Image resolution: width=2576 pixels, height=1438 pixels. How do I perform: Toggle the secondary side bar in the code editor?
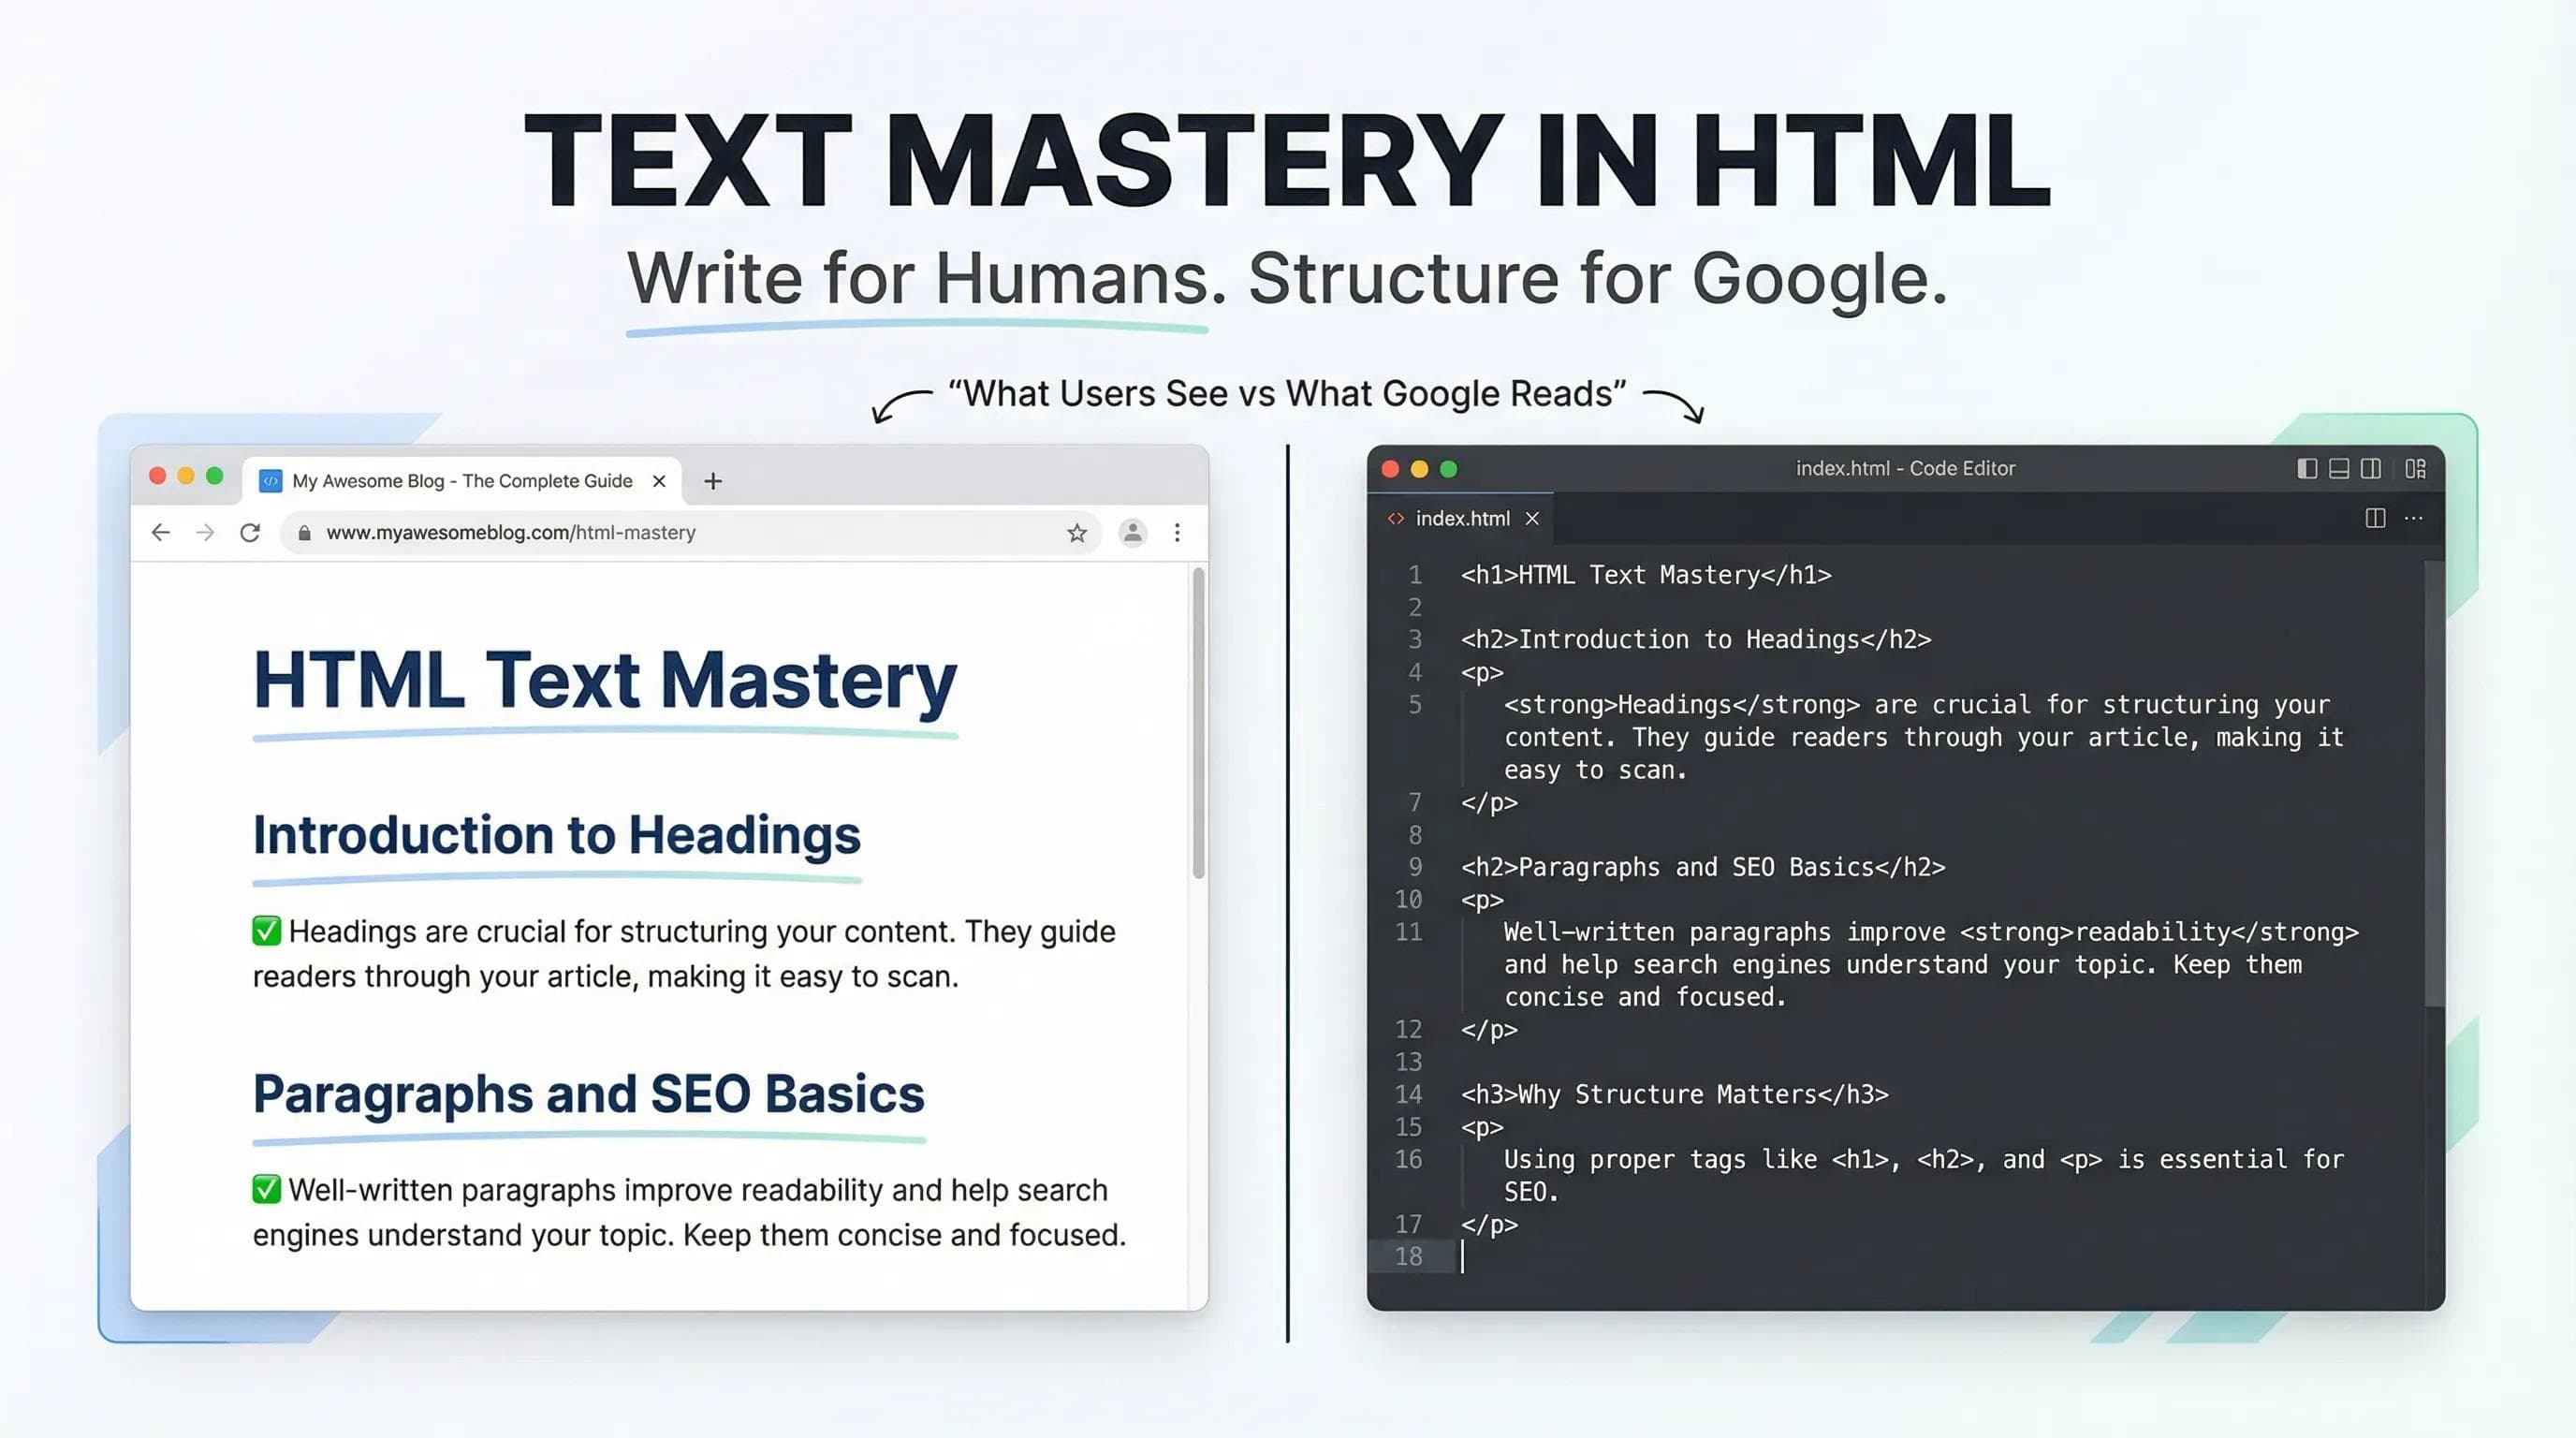point(2369,468)
